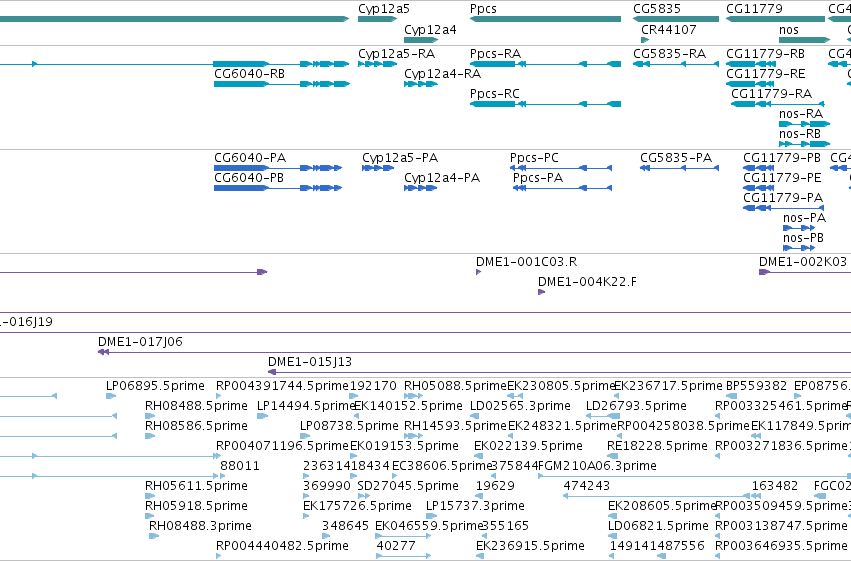This screenshot has width=851, height=561.
Task: Open the EK022139.5prime EST label
Action: click(x=528, y=446)
